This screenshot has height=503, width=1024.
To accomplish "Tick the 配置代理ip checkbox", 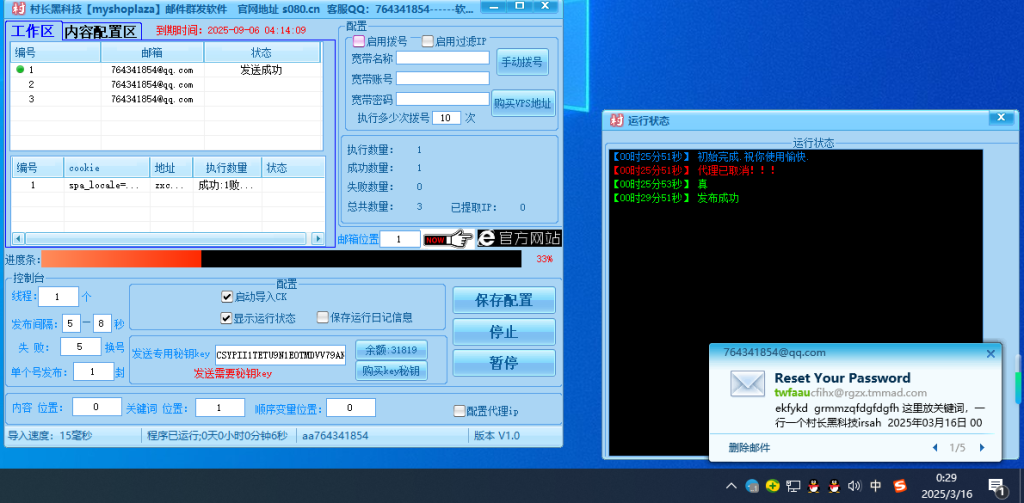I will click(x=459, y=410).
